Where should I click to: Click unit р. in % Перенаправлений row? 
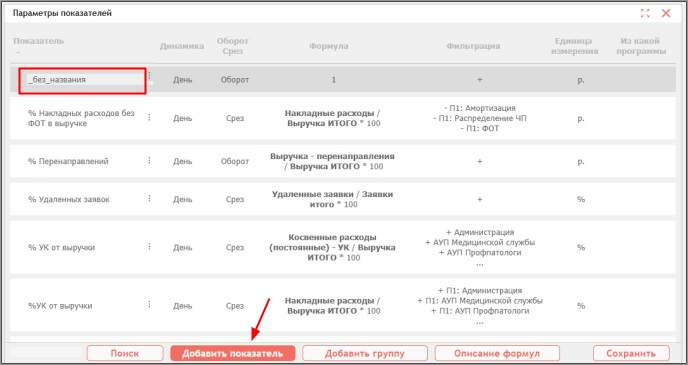pyautogui.click(x=581, y=161)
